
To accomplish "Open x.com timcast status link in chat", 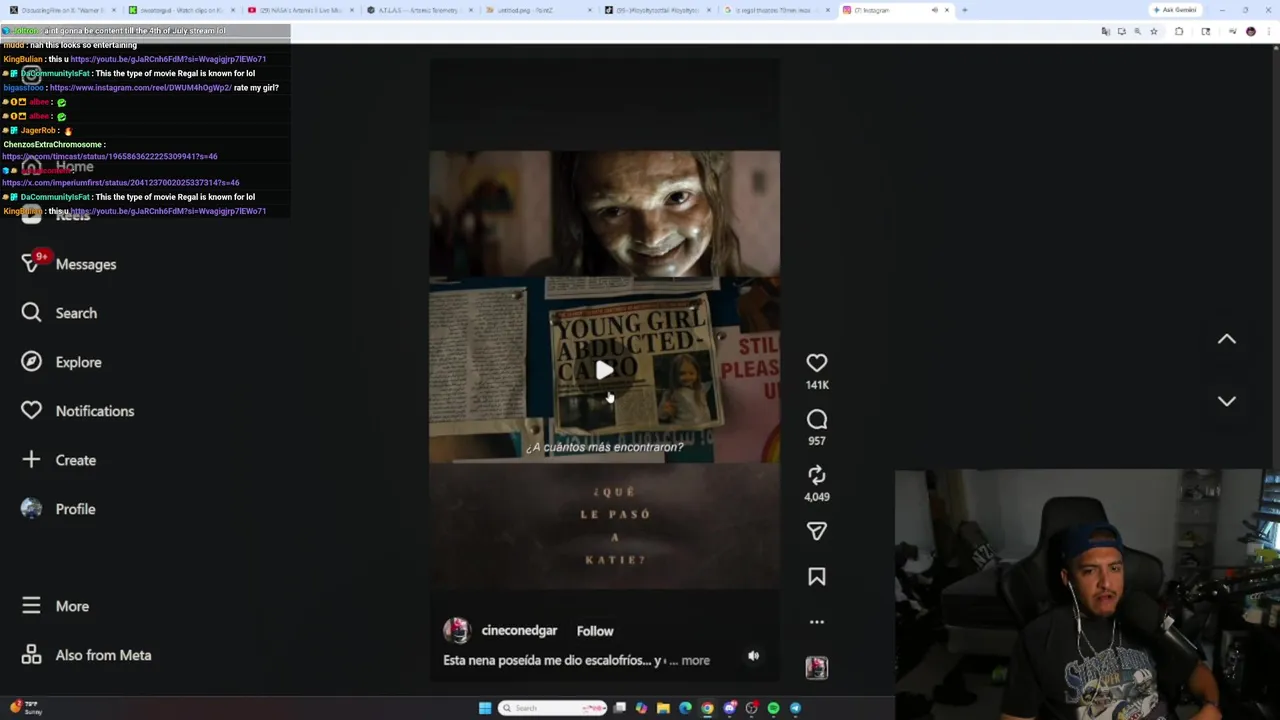I will click(x=110, y=157).
